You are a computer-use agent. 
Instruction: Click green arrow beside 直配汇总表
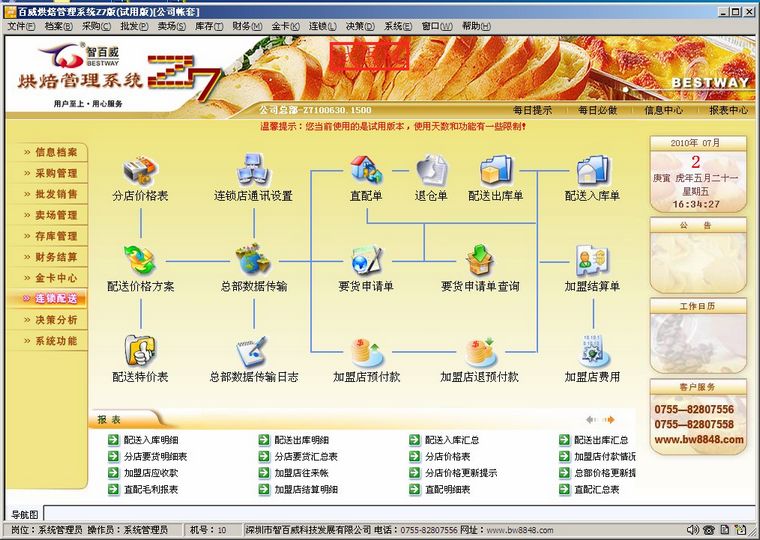(564, 490)
